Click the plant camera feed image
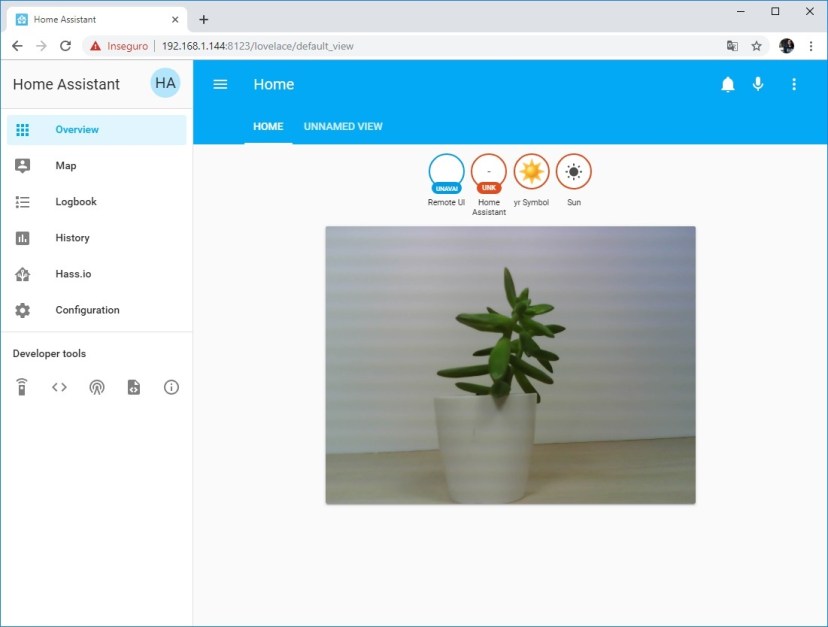This screenshot has width=828, height=627. [x=510, y=364]
